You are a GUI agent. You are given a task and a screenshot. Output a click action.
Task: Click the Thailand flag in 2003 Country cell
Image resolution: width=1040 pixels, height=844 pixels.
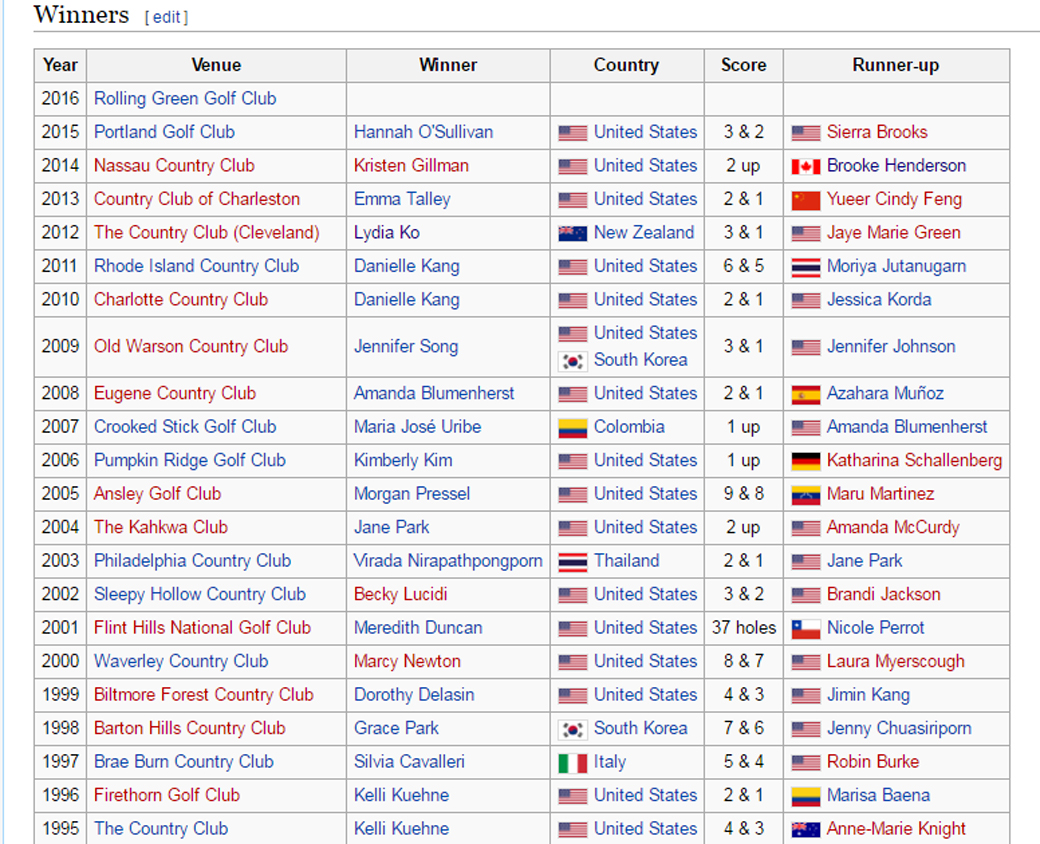(572, 562)
